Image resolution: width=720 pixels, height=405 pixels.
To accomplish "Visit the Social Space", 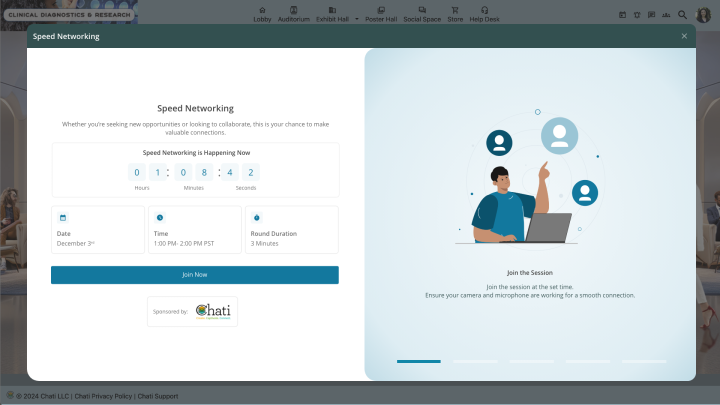I will [x=422, y=14].
